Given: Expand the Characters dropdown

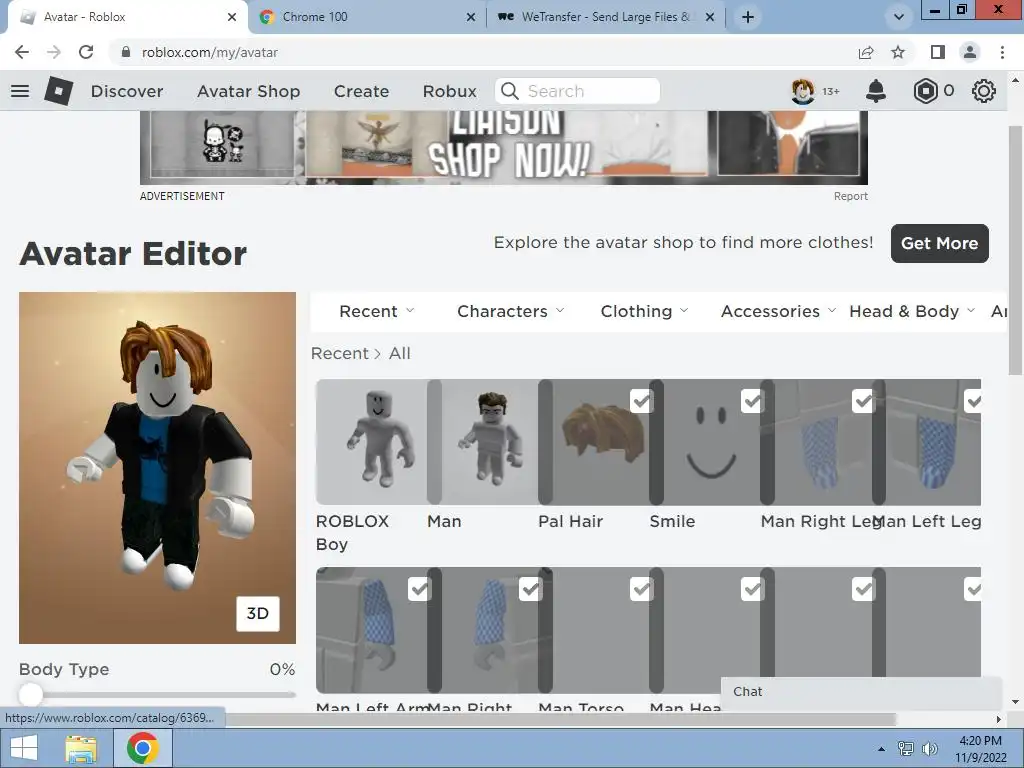Looking at the screenshot, I should 511,312.
